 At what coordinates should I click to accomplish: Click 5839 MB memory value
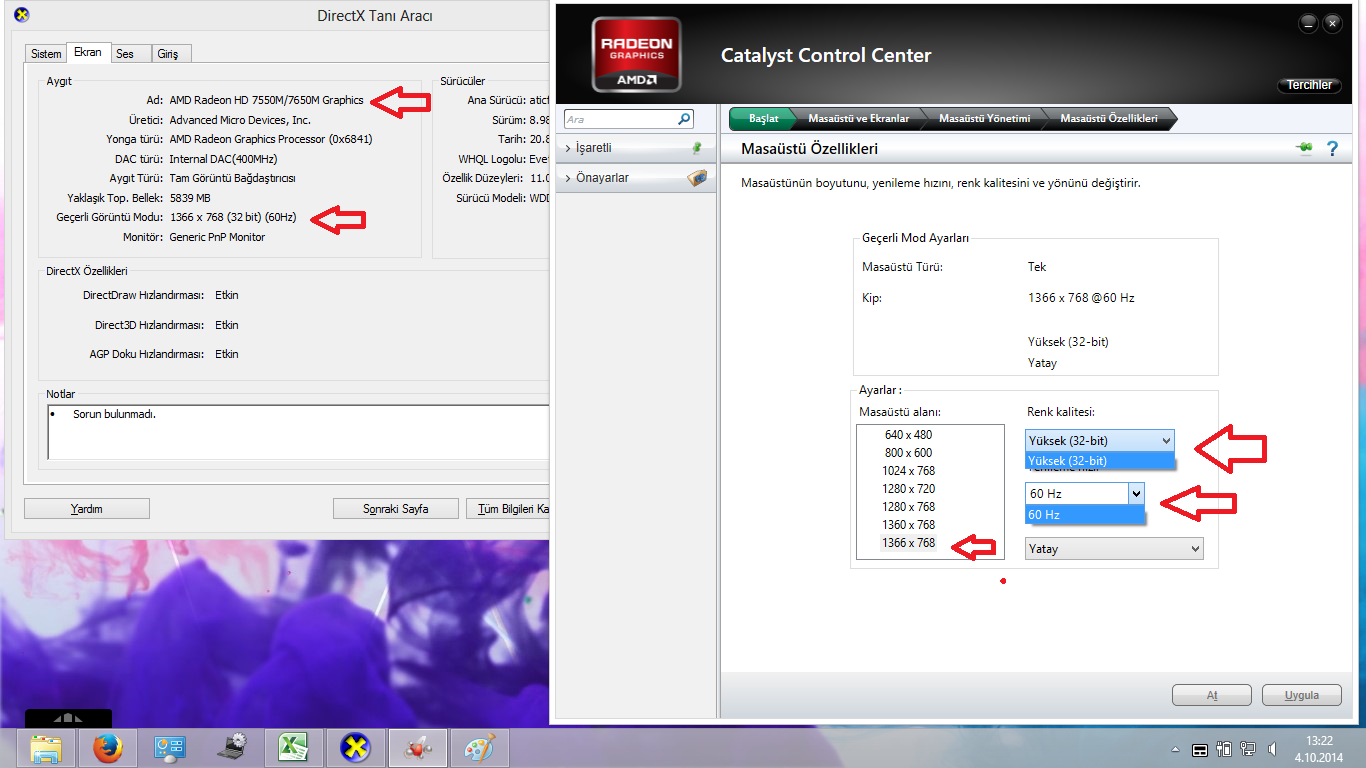coord(190,198)
